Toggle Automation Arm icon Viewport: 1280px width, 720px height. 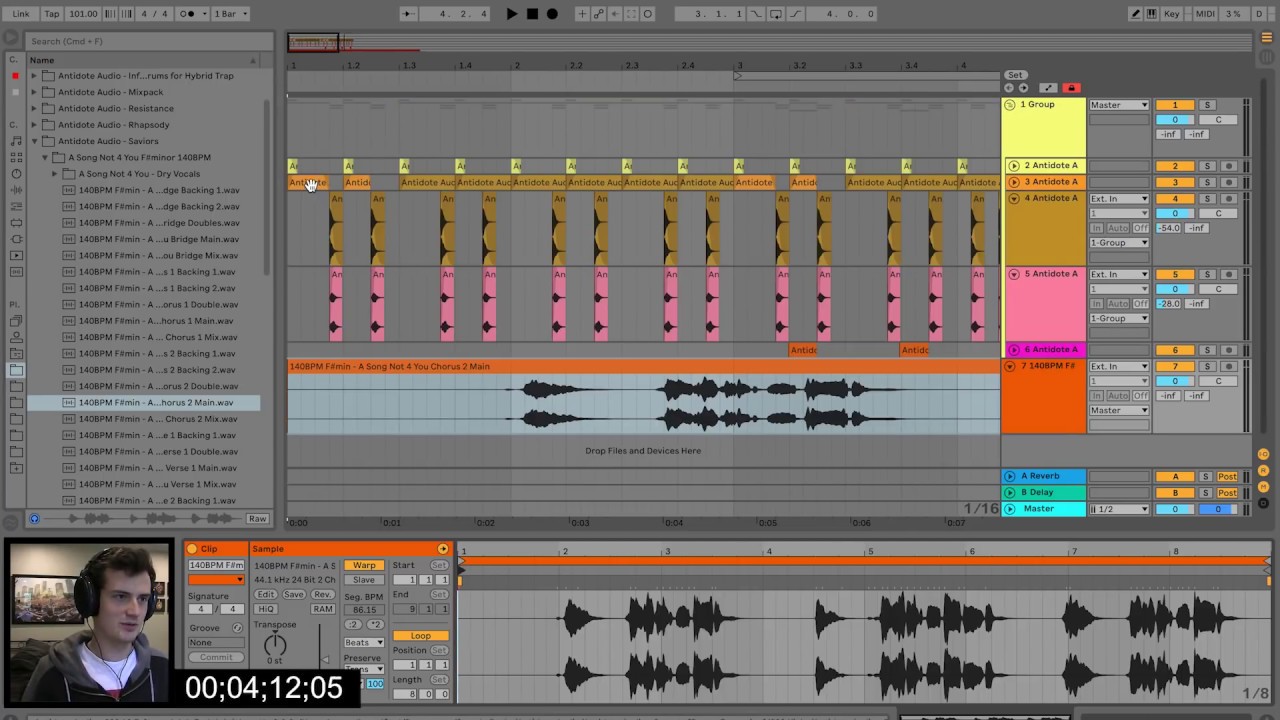(x=598, y=14)
